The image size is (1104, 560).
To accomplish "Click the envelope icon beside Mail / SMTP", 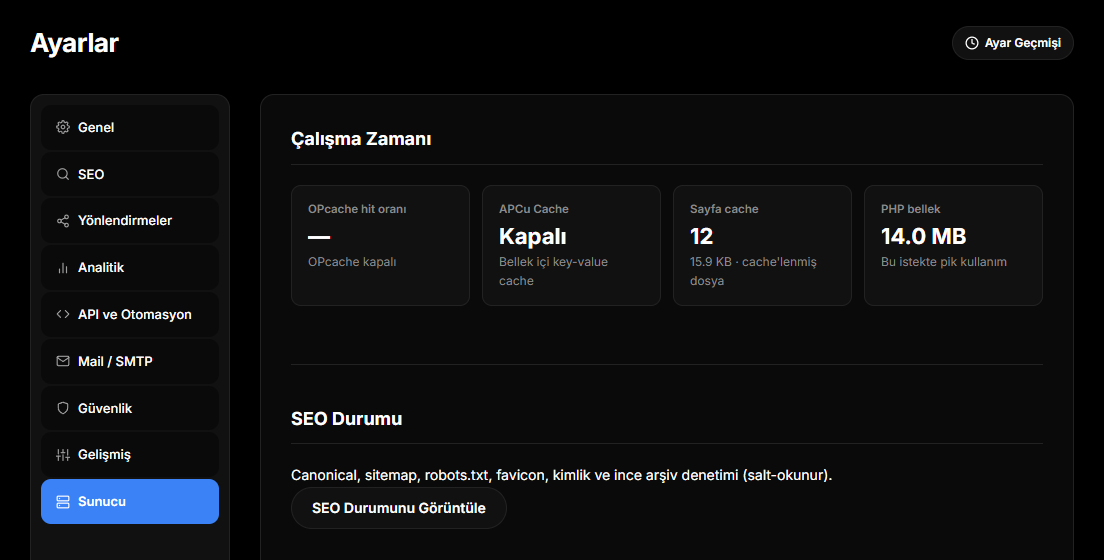I will [x=63, y=361].
